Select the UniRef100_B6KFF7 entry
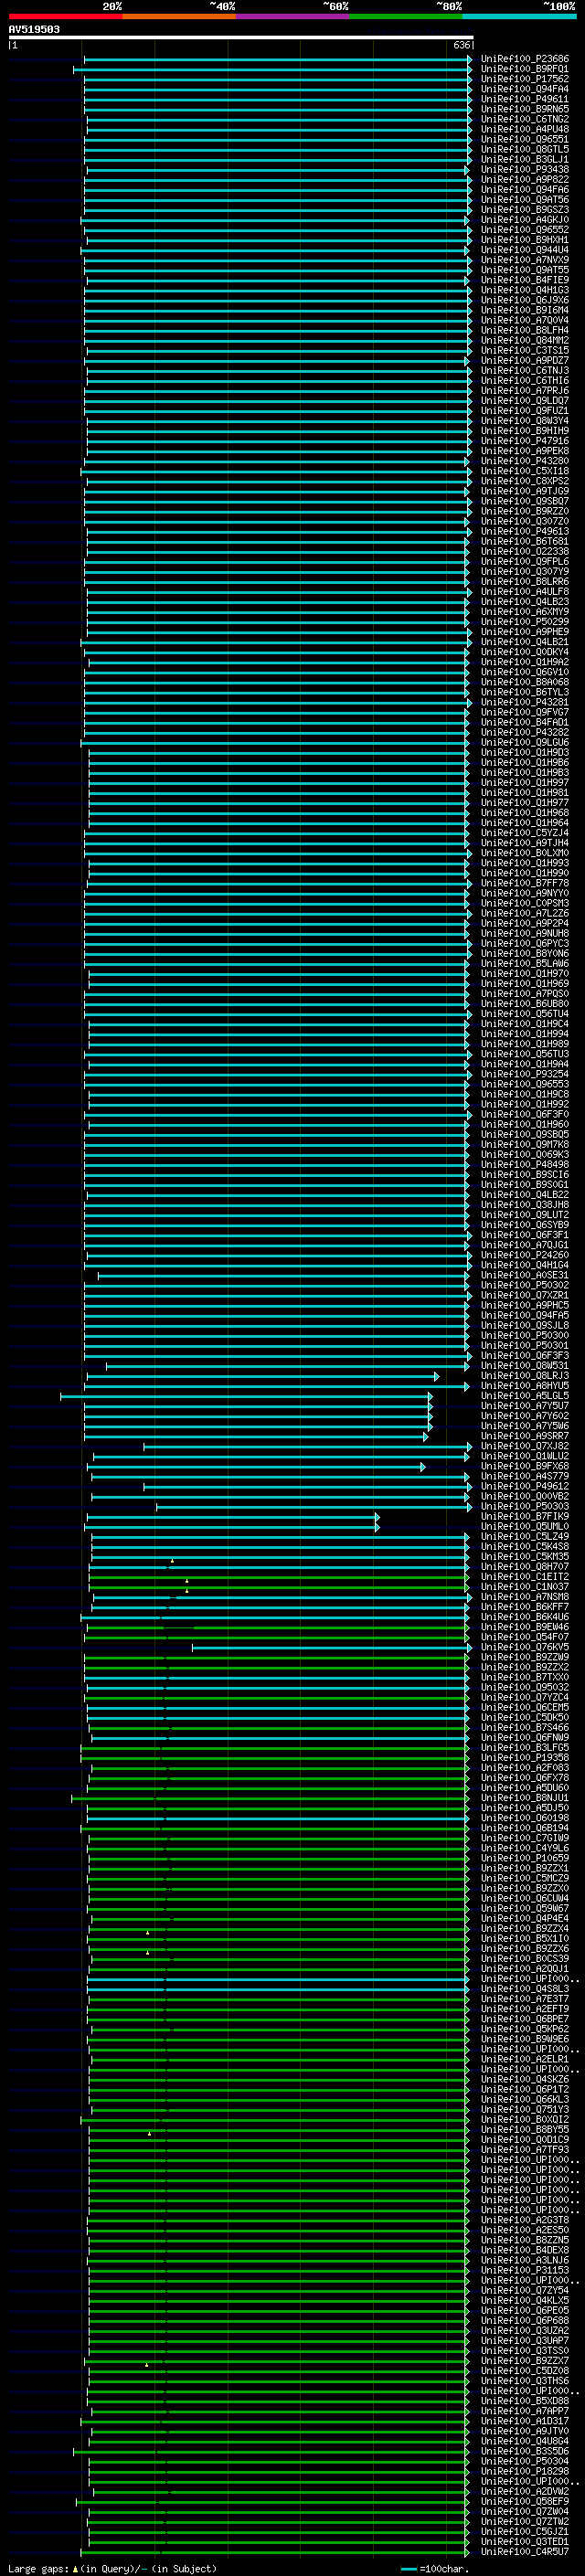The image size is (585, 2576). coord(524,1607)
